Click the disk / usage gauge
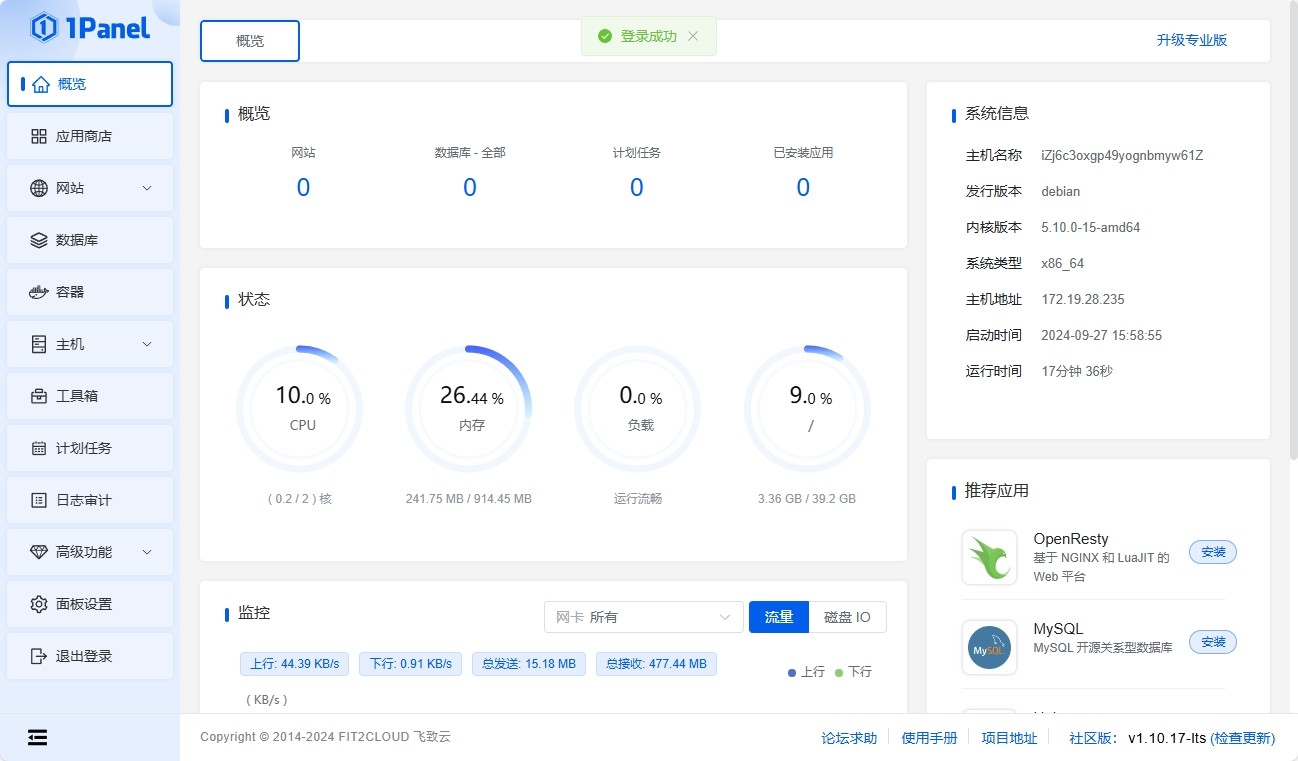Screen dimensions: 1298x761 (808, 408)
